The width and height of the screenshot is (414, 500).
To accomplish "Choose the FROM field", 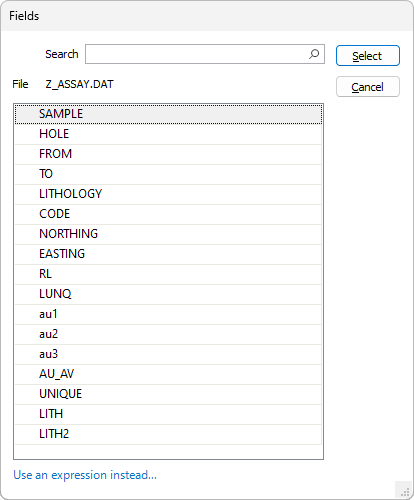I will 168,154.
